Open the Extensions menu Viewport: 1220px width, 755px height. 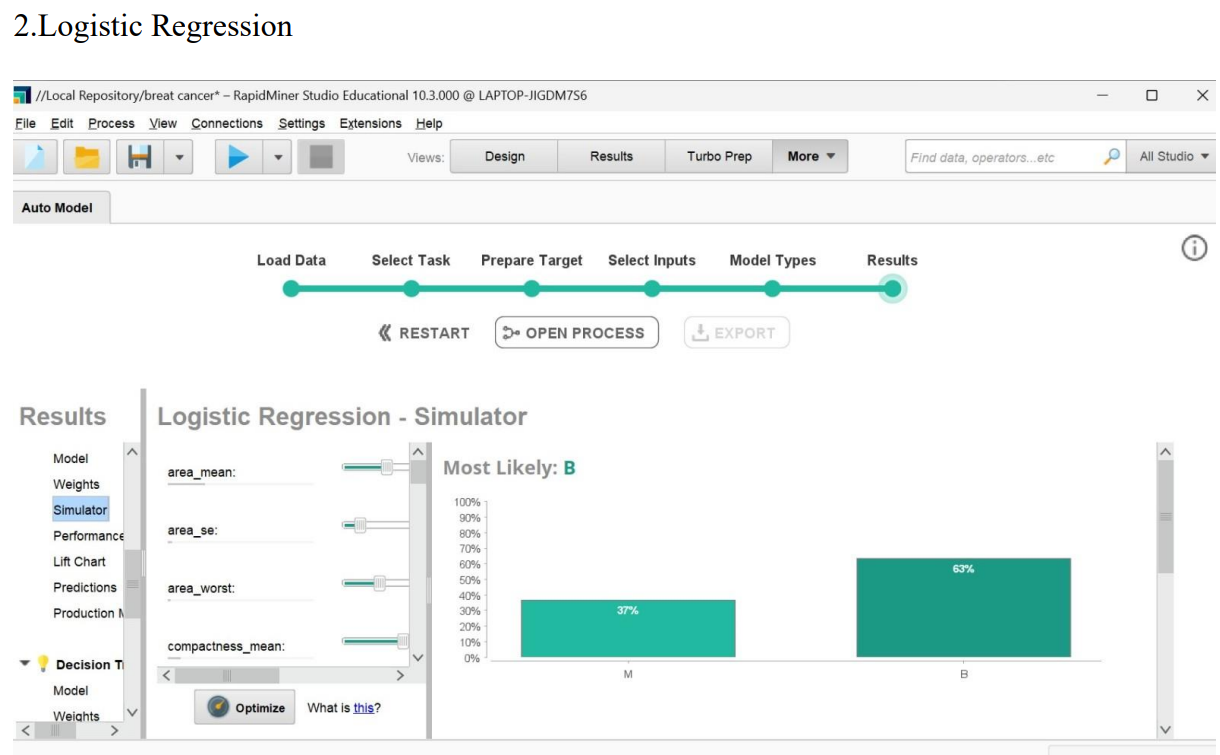point(370,123)
